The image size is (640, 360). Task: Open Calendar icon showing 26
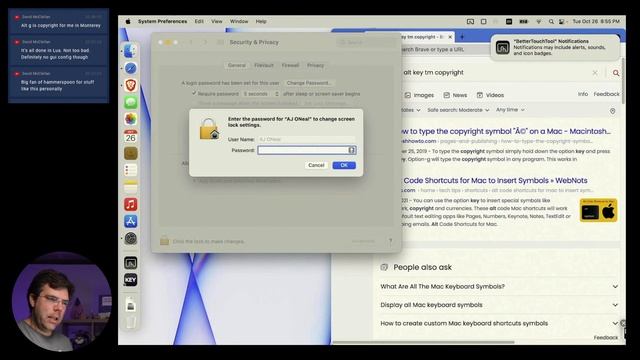click(131, 136)
